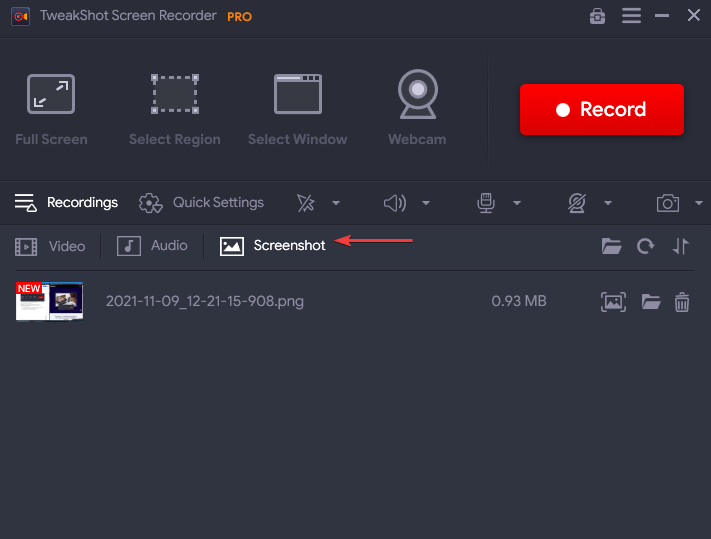Expand the system audio speaker dropdown
The image size is (711, 539).
(426, 203)
